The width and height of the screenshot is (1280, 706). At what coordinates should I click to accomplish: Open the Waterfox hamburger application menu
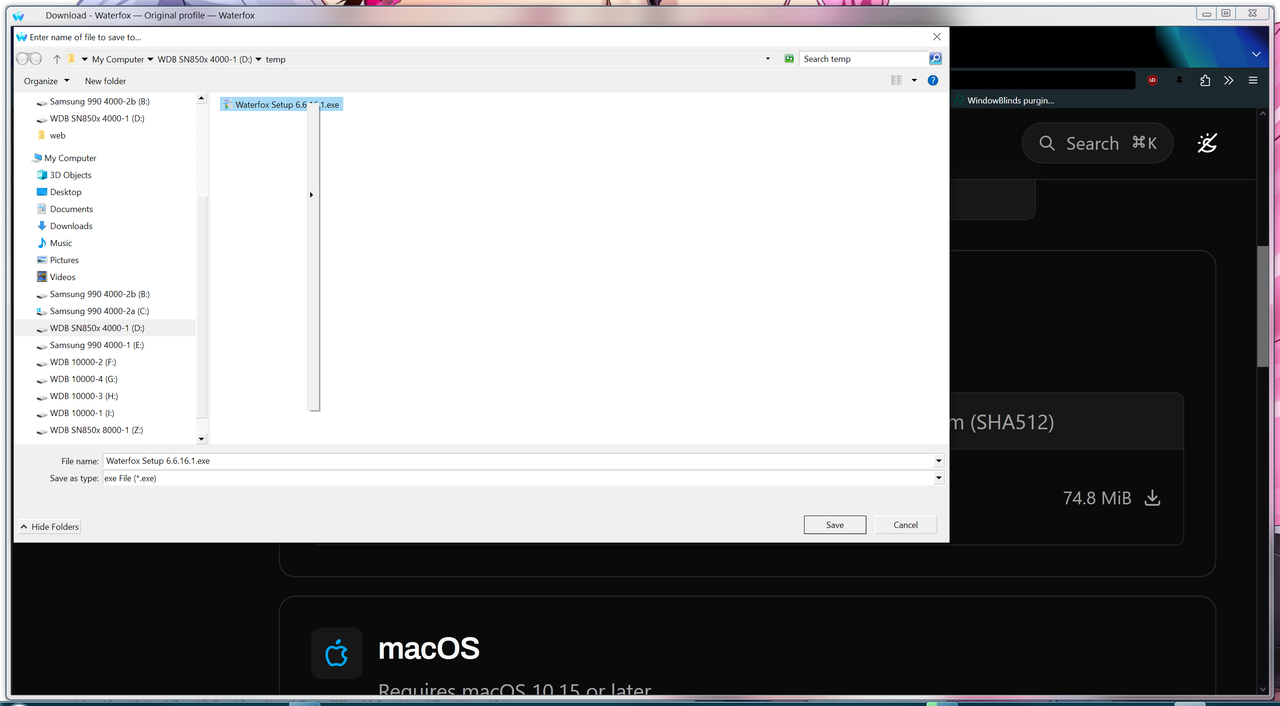(x=1253, y=80)
